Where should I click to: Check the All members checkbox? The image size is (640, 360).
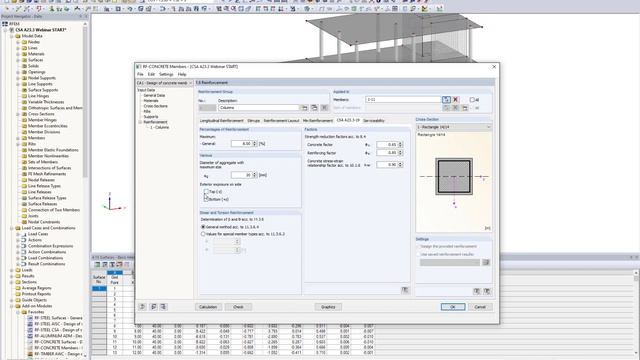coord(472,100)
